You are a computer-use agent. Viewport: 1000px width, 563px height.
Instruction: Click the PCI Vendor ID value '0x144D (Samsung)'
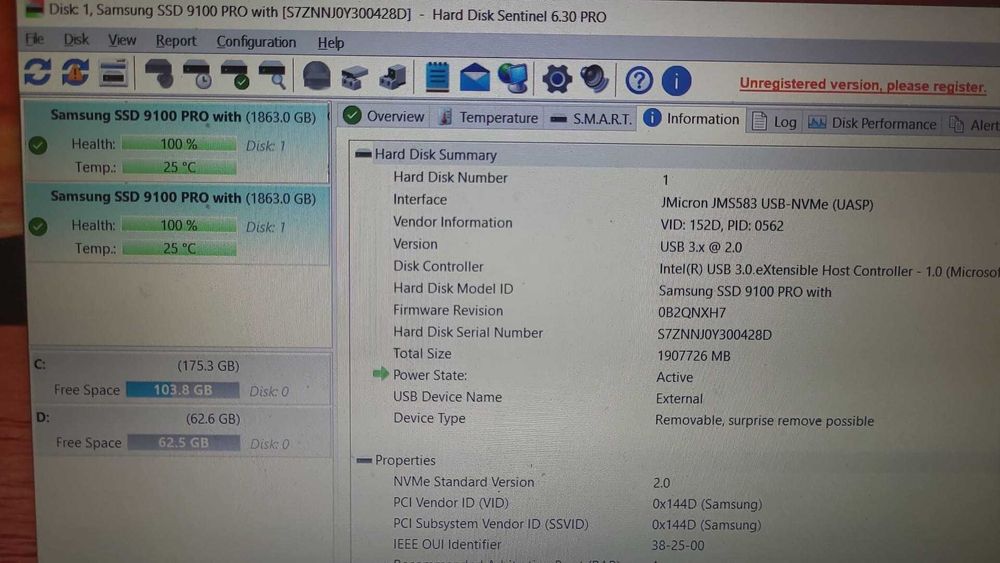(x=707, y=504)
